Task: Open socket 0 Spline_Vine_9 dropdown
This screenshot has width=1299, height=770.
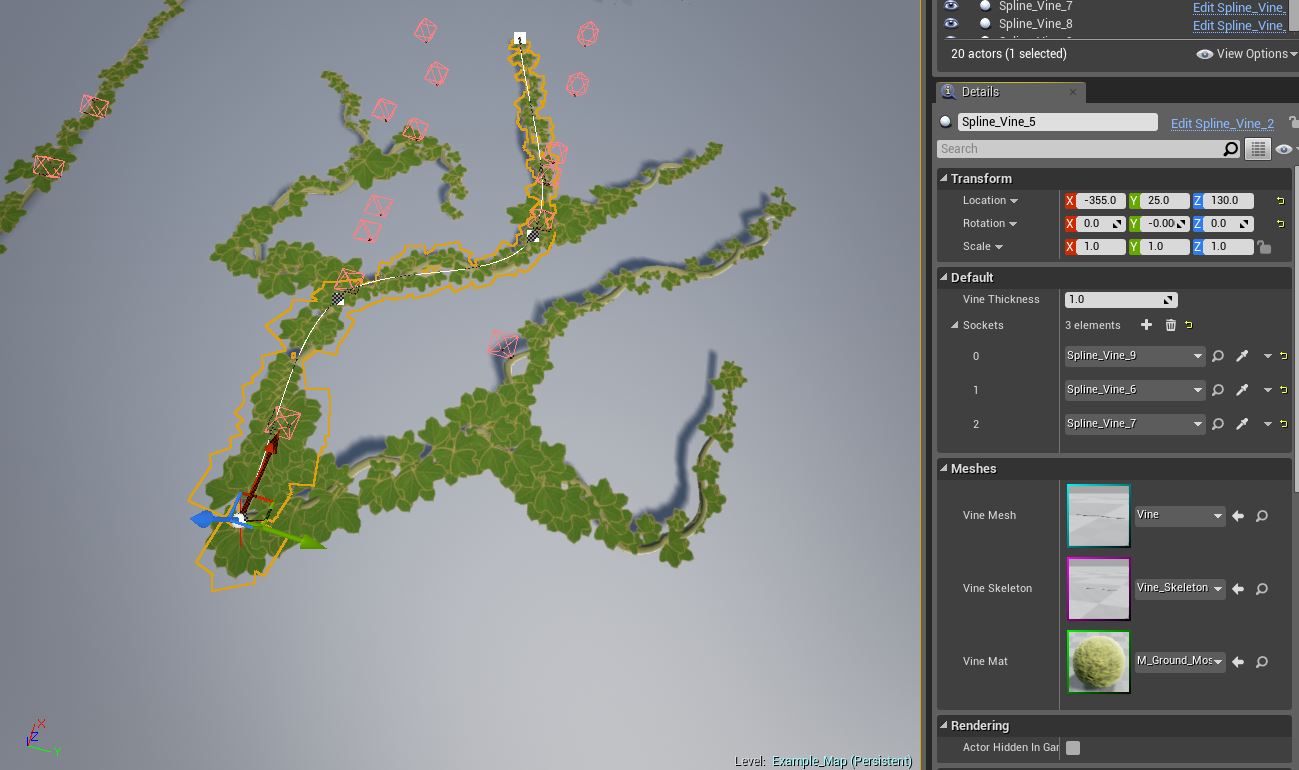Action: pos(1134,356)
